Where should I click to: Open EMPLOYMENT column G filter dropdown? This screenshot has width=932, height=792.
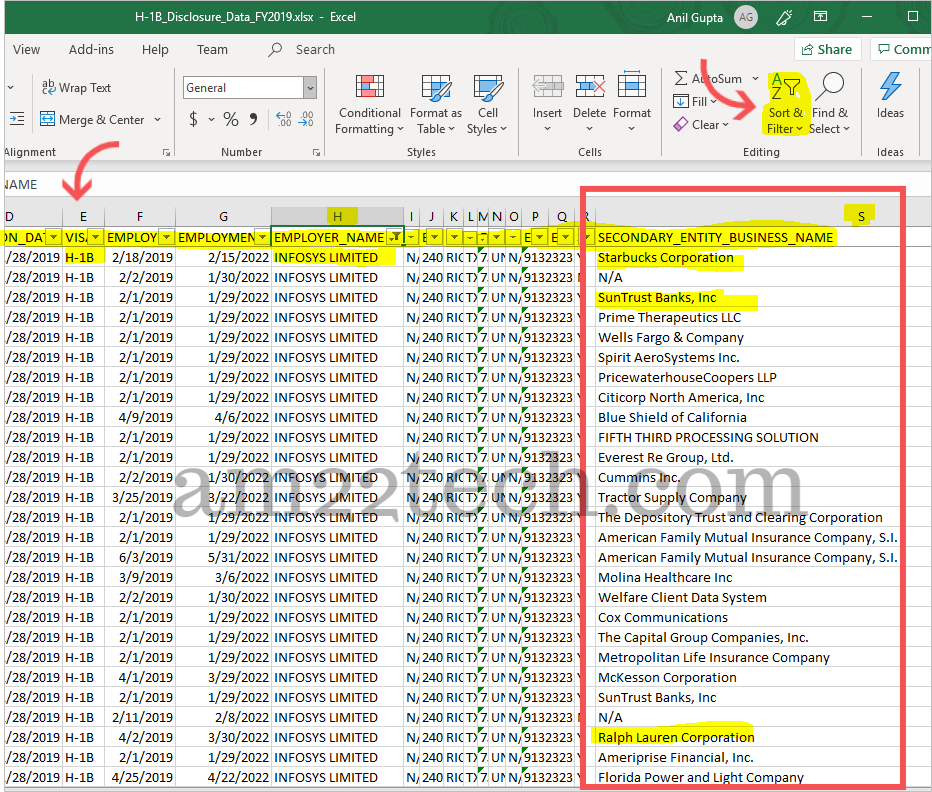pos(262,237)
